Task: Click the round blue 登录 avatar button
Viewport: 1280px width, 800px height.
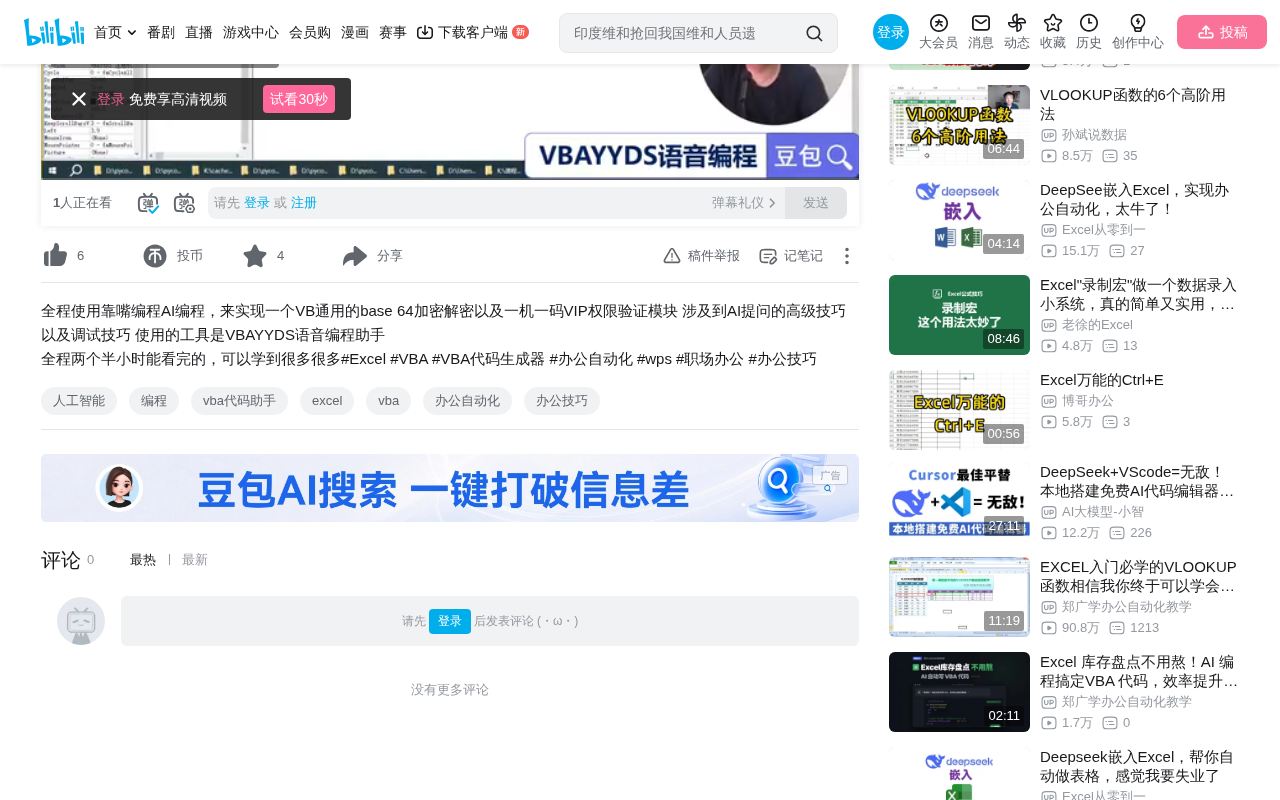Action: click(x=891, y=32)
